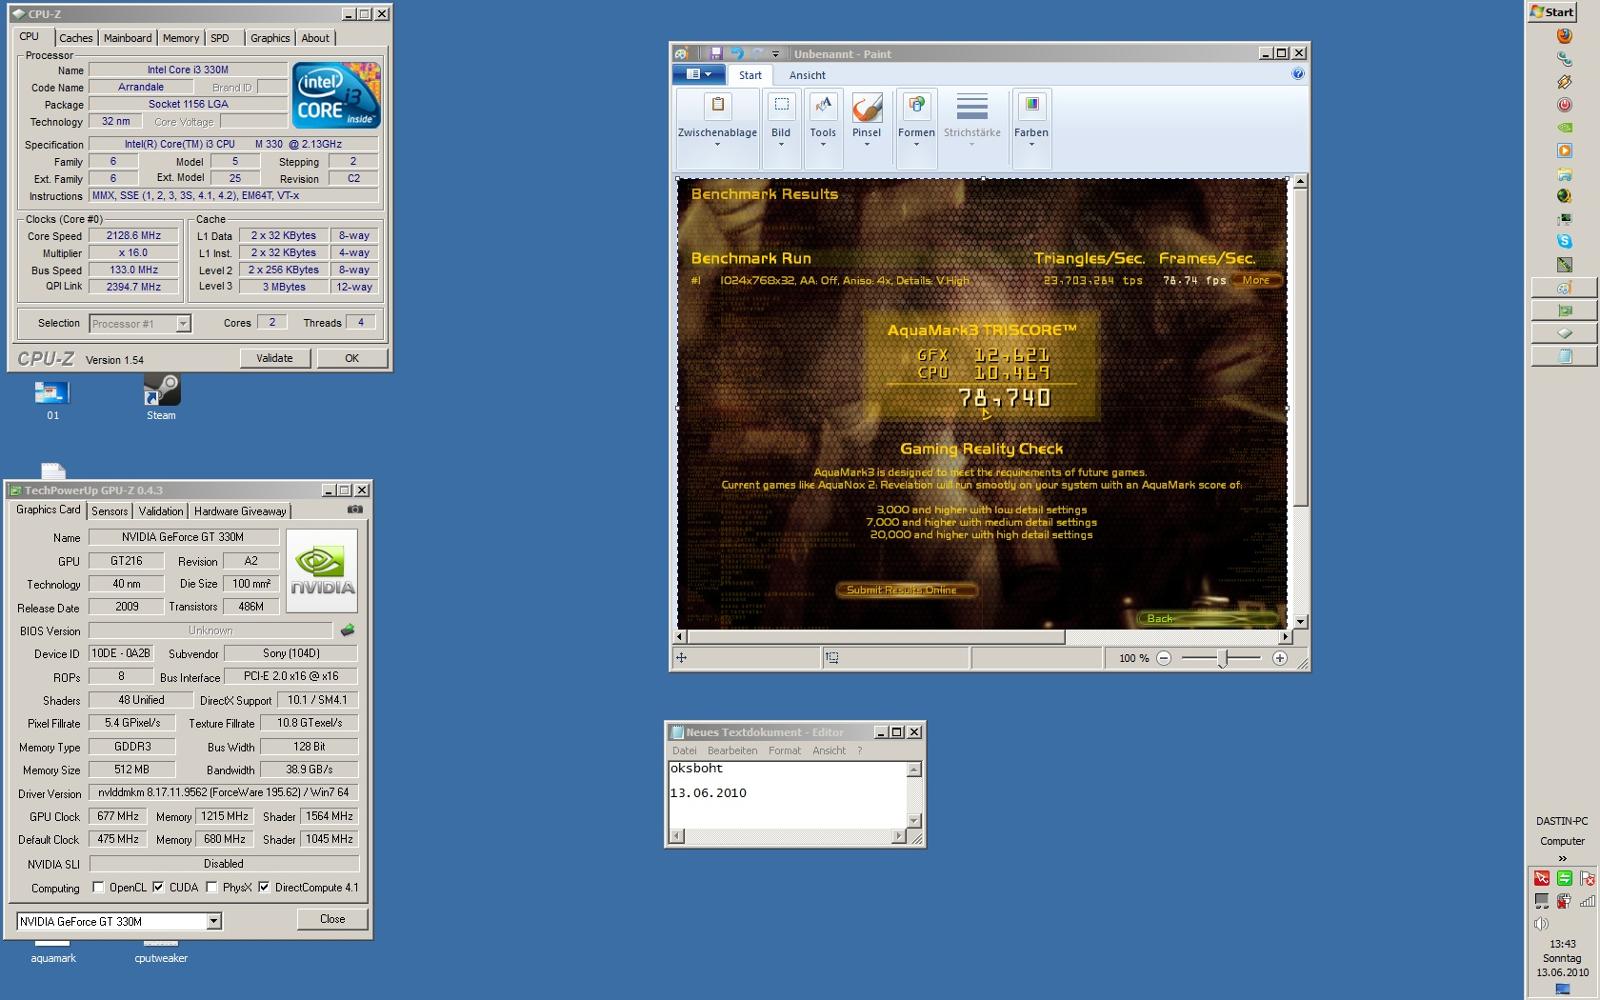Image resolution: width=1600 pixels, height=1000 pixels.
Task: Open the Processor #1 selection dropdown in CPU-Z
Action: [140, 323]
